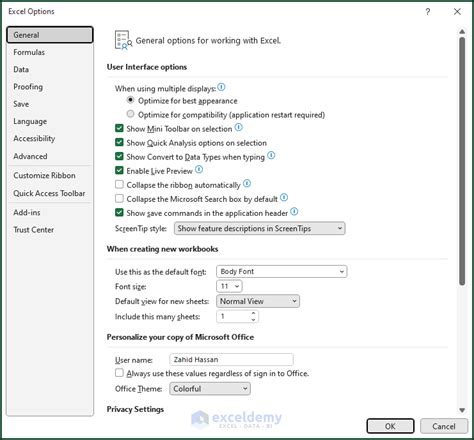The width and height of the screenshot is (474, 440).
Task: Open the default font Body Font dropdown
Action: pyautogui.click(x=282, y=271)
